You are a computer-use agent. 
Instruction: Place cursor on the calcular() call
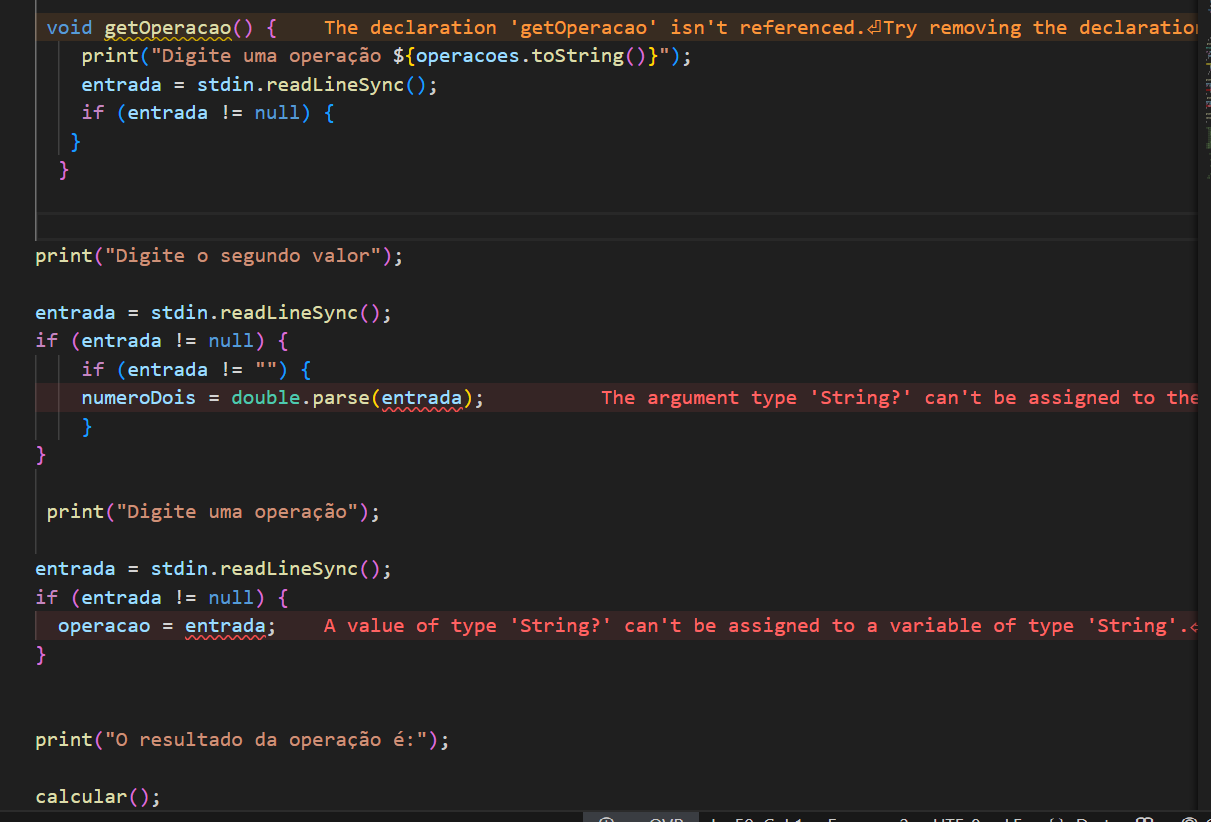tap(97, 797)
